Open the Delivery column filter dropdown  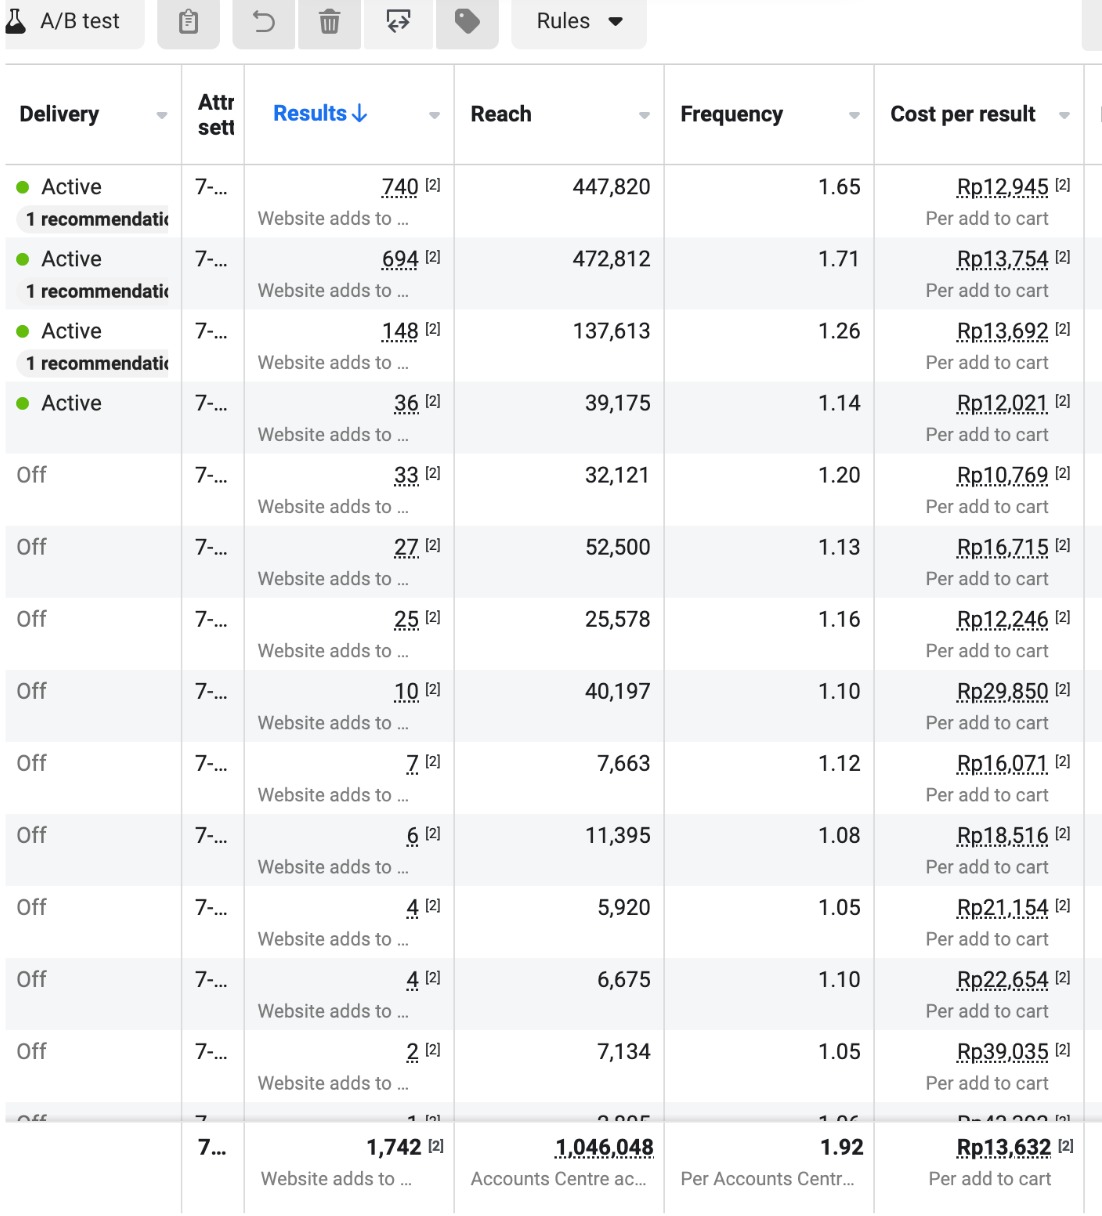(162, 115)
